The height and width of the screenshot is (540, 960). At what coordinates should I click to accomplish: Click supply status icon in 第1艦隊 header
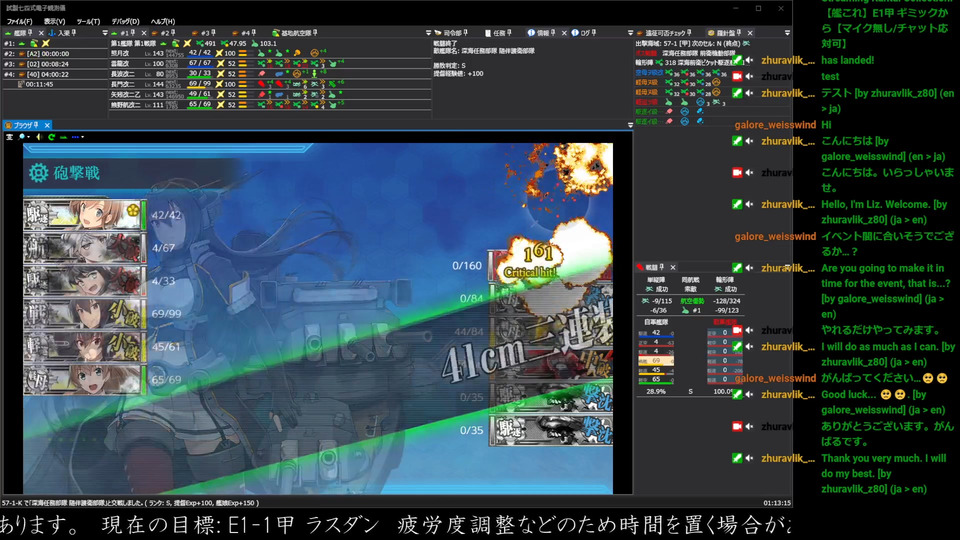click(176, 43)
